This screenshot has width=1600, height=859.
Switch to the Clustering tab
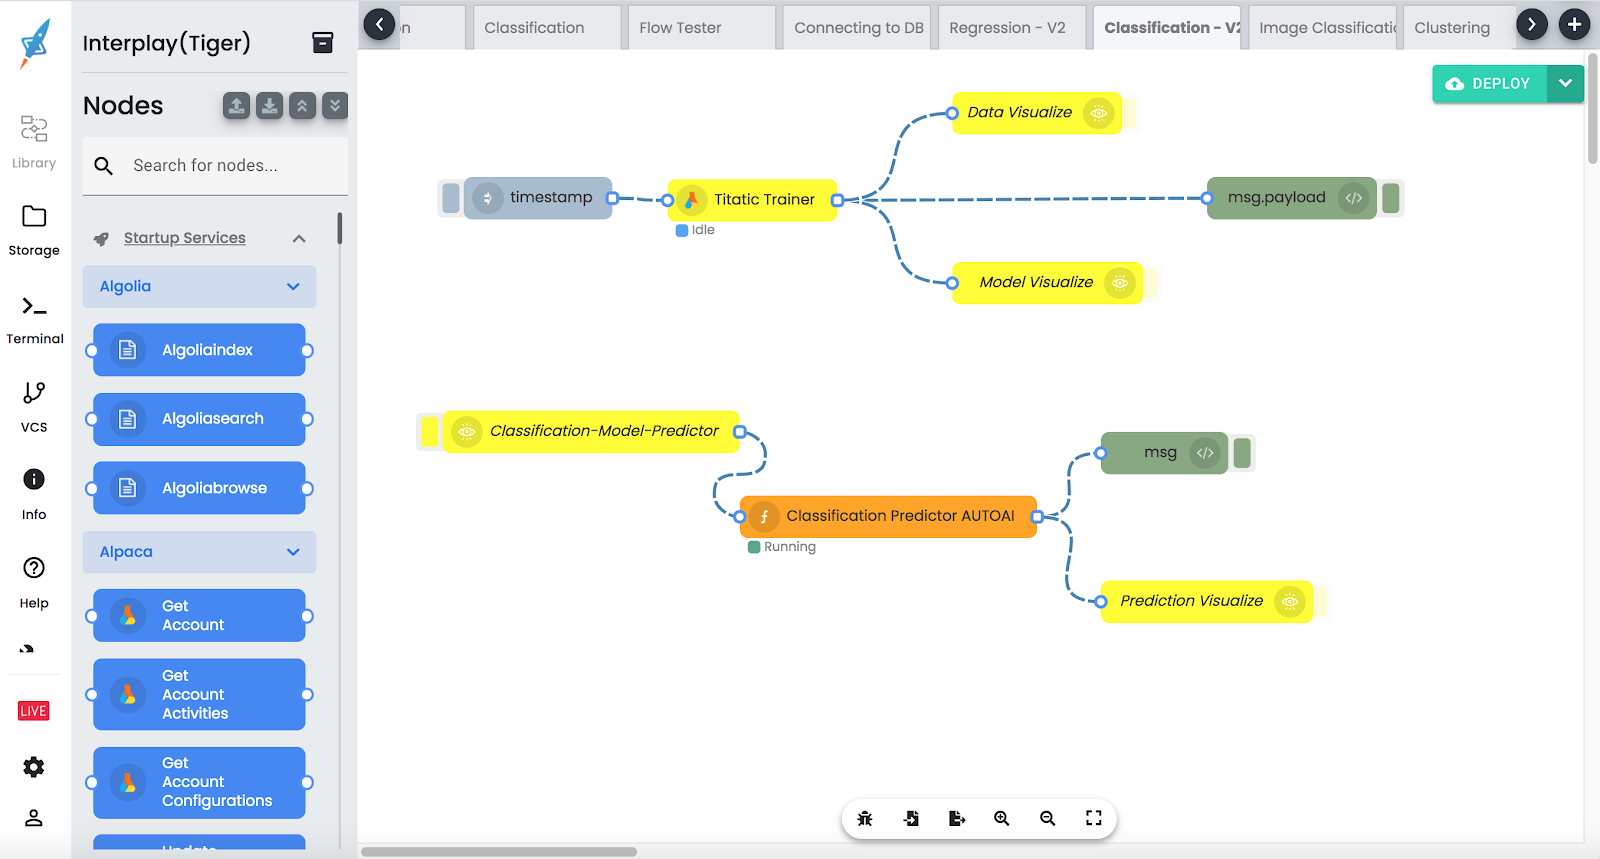tap(1451, 28)
